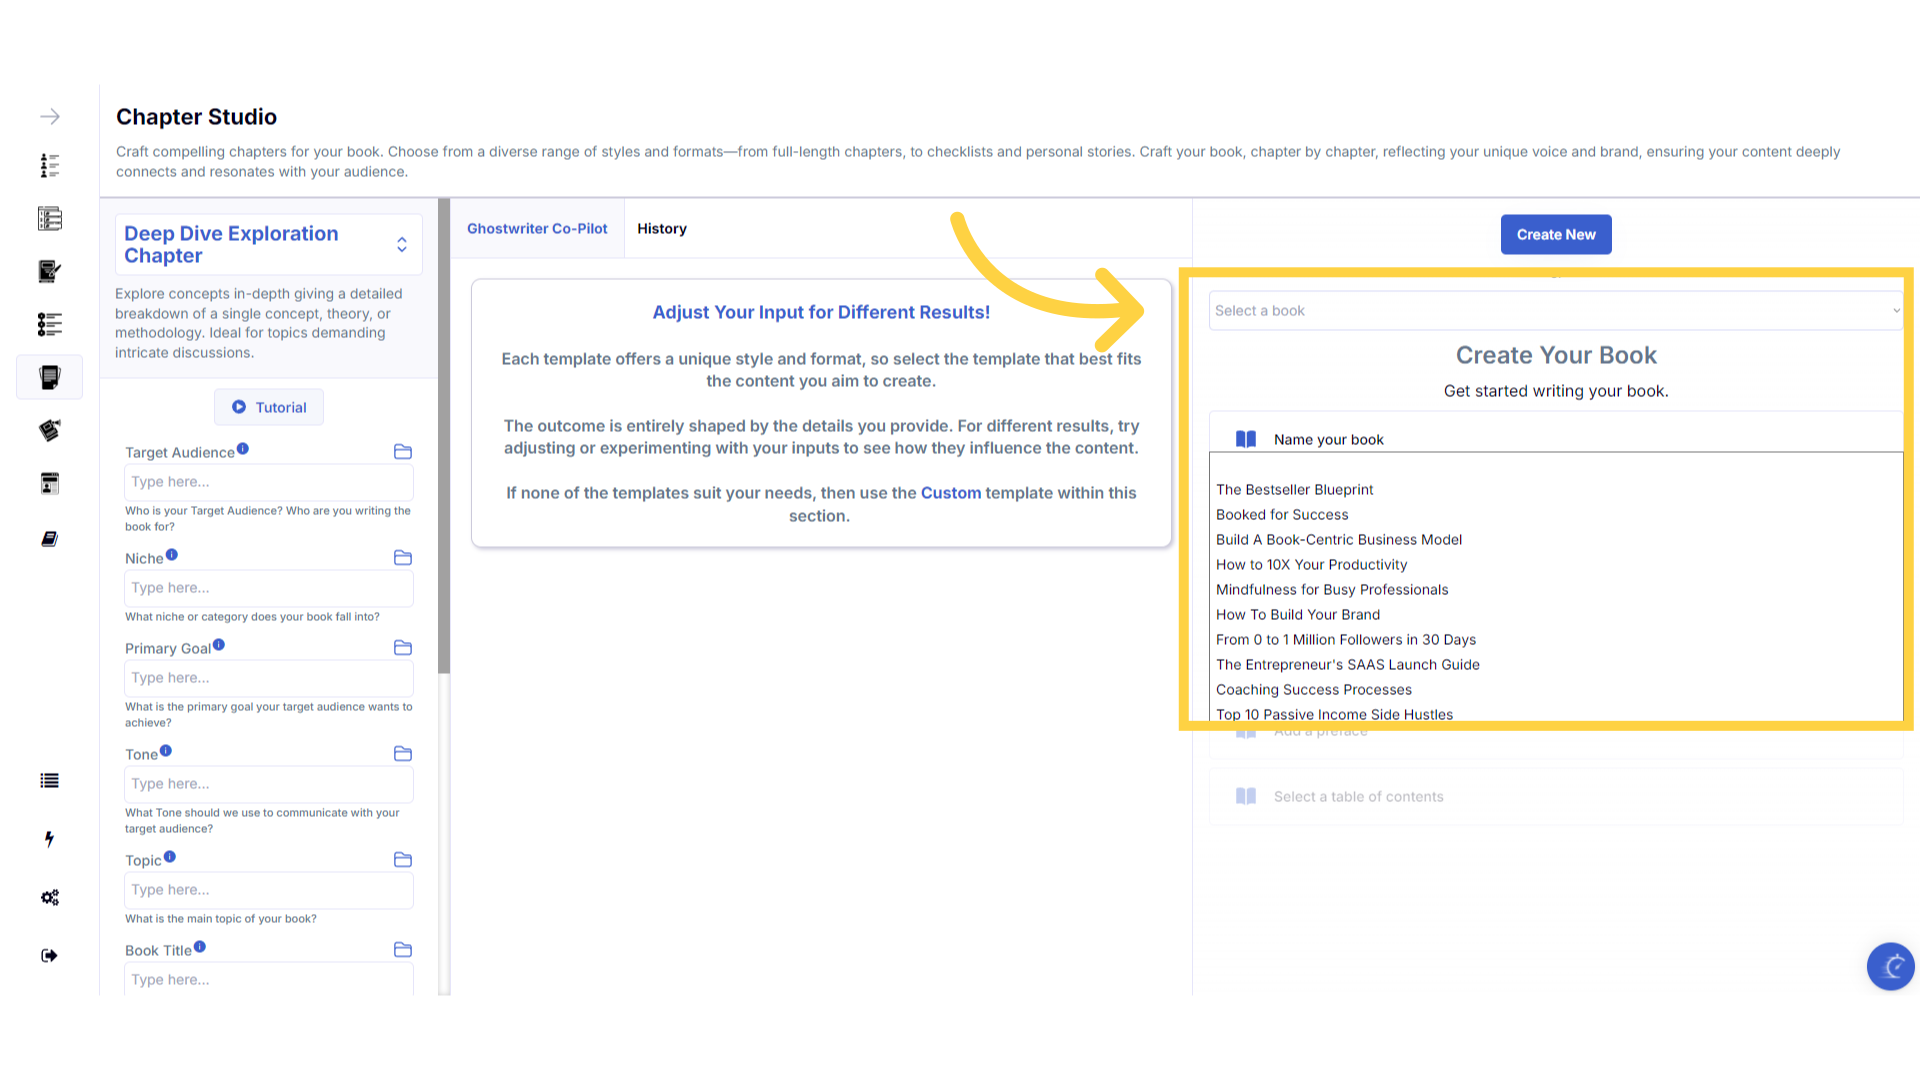1920x1080 pixels.
Task: Select 'From 0 to 1 Million Followers in 30 Days'
Action: coord(1346,640)
